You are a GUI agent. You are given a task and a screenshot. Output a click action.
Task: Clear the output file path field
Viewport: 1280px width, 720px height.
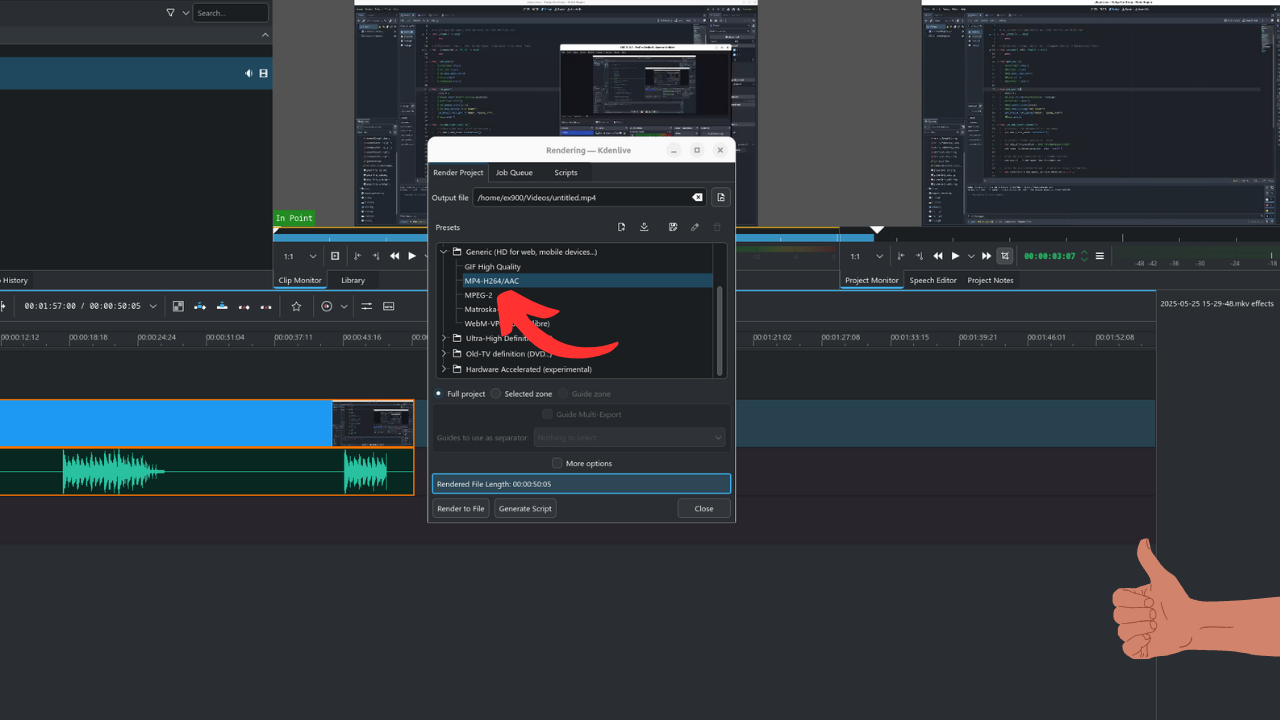pos(697,198)
